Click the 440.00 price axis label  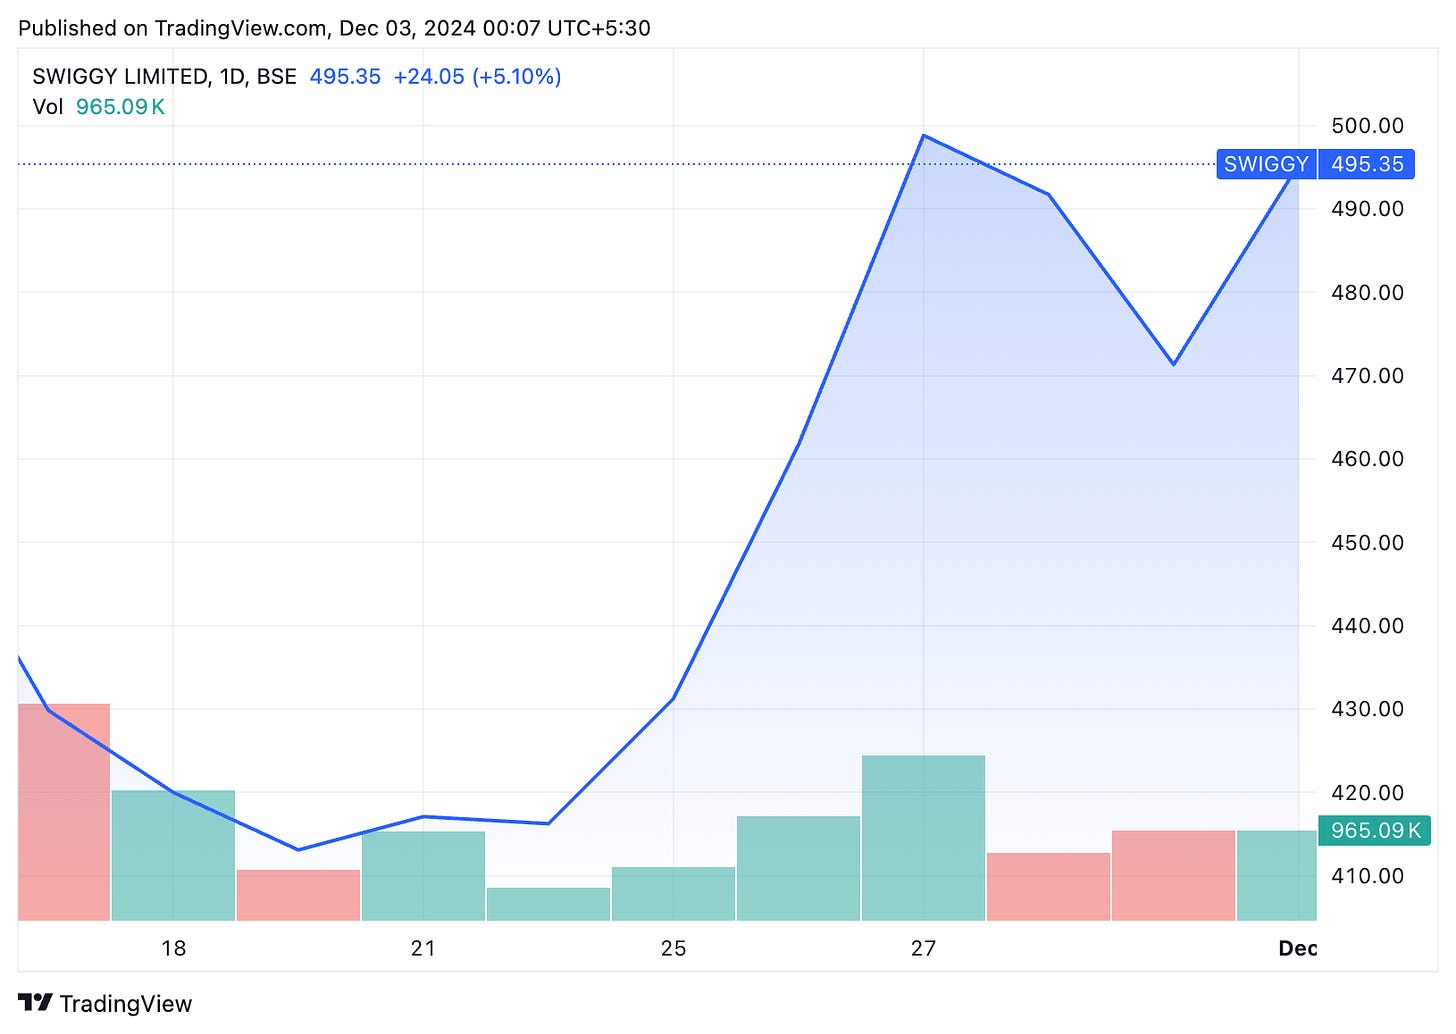[1367, 625]
